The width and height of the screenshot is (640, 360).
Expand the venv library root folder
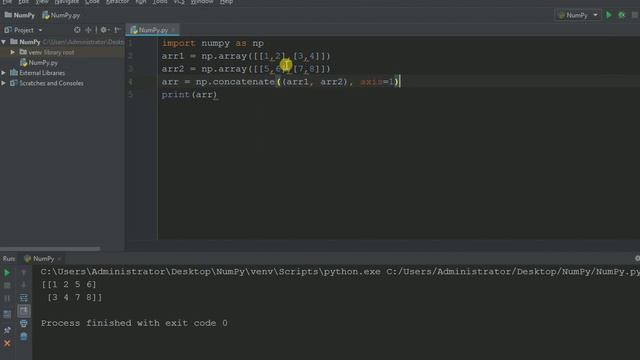point(13,52)
